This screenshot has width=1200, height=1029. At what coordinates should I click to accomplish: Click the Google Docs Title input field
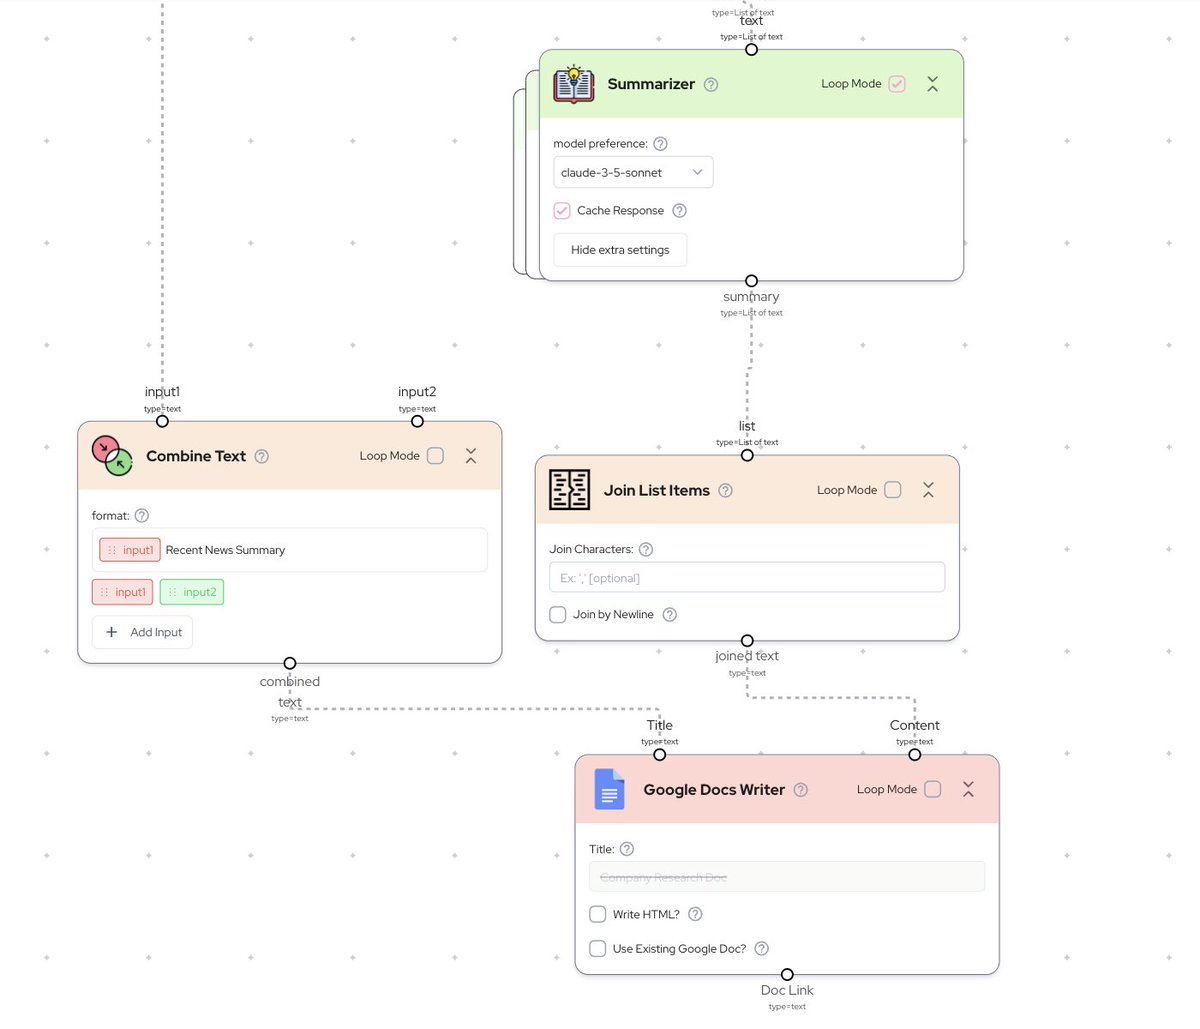[x=787, y=877]
